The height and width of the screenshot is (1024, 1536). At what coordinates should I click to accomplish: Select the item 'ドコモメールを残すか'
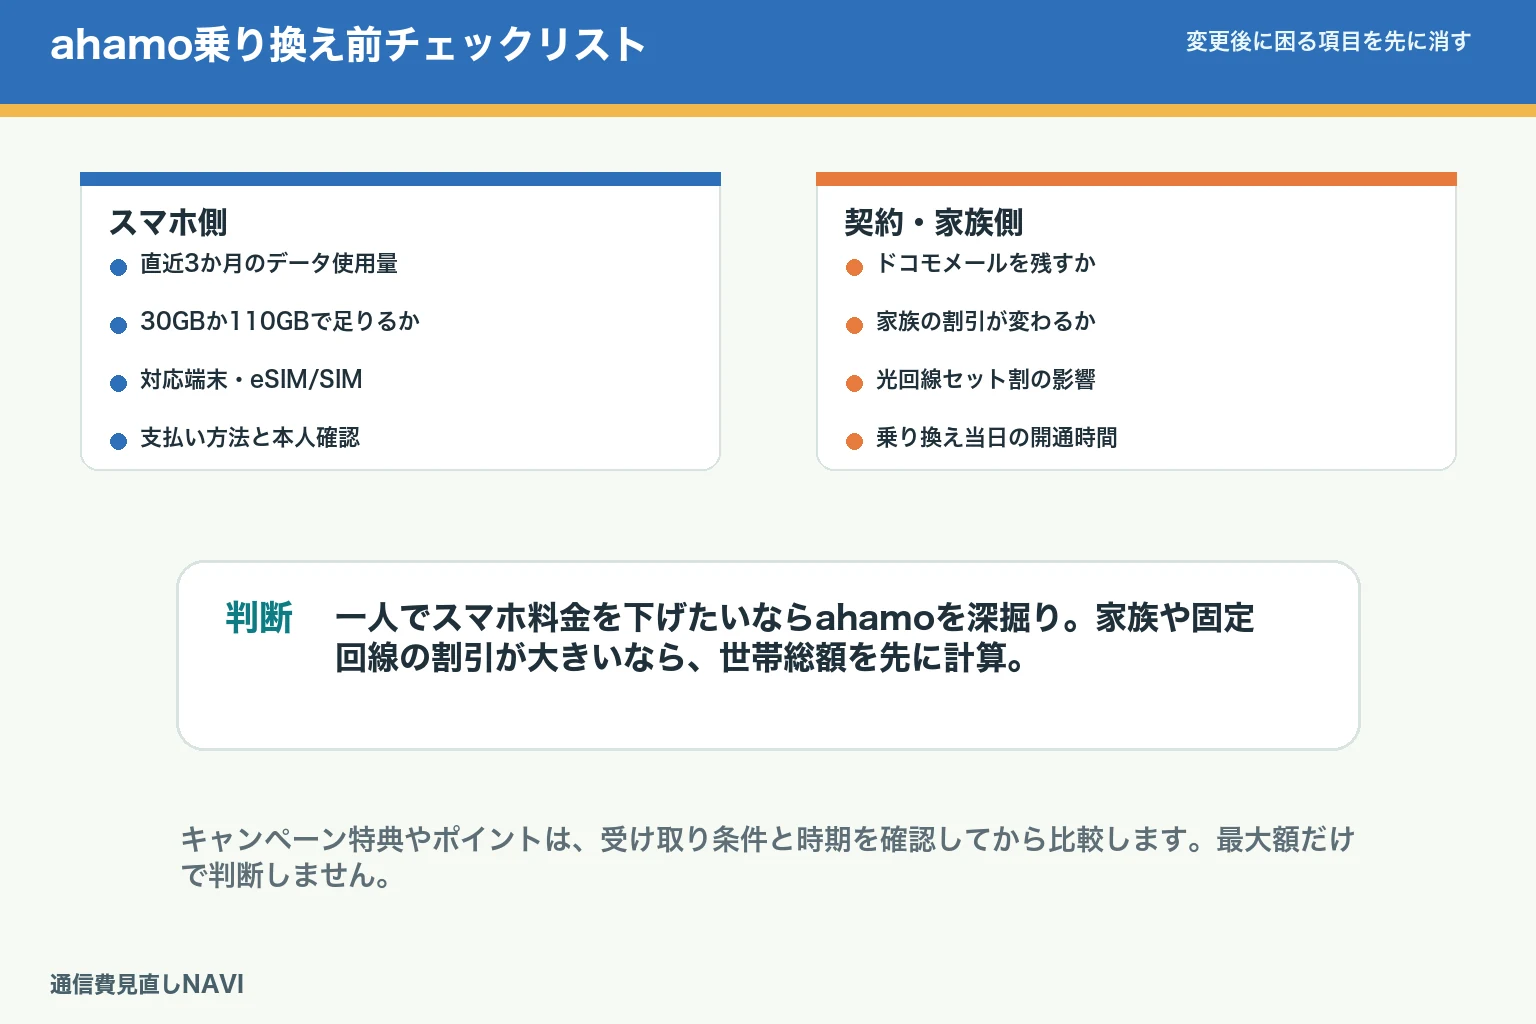pos(986,263)
